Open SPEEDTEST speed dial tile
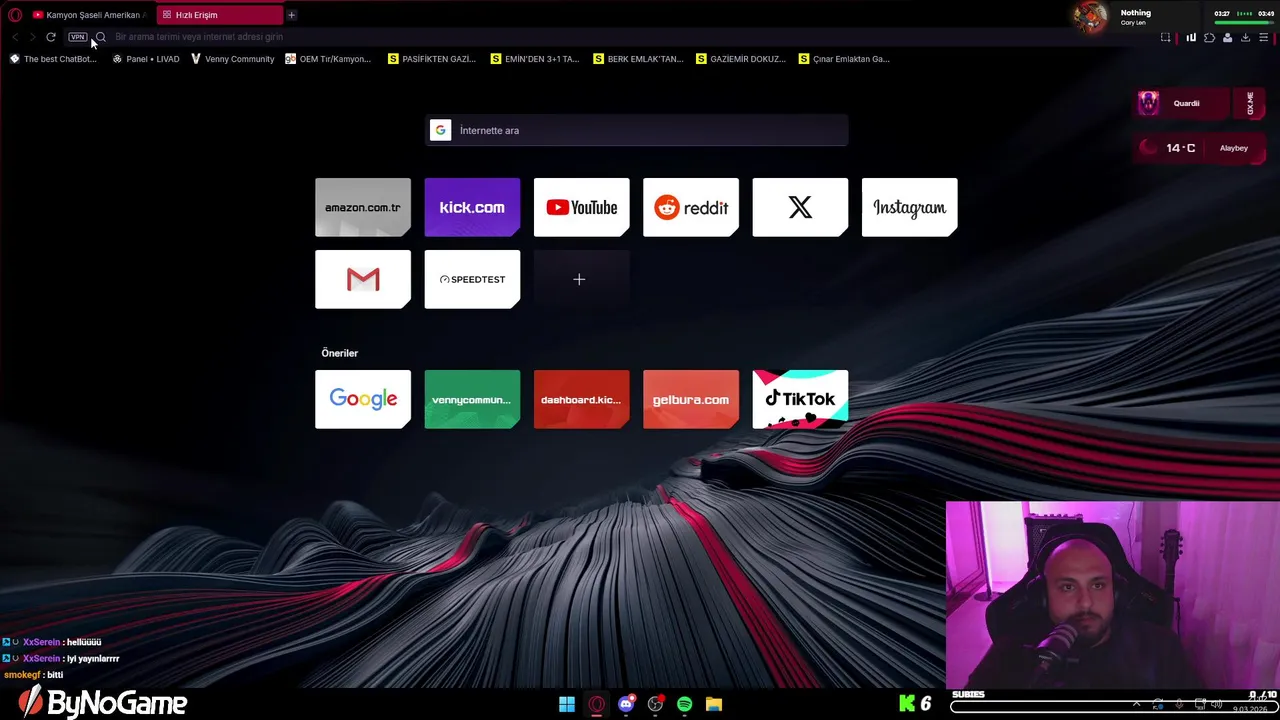Screen dimensions: 1280x720 tap(472, 279)
